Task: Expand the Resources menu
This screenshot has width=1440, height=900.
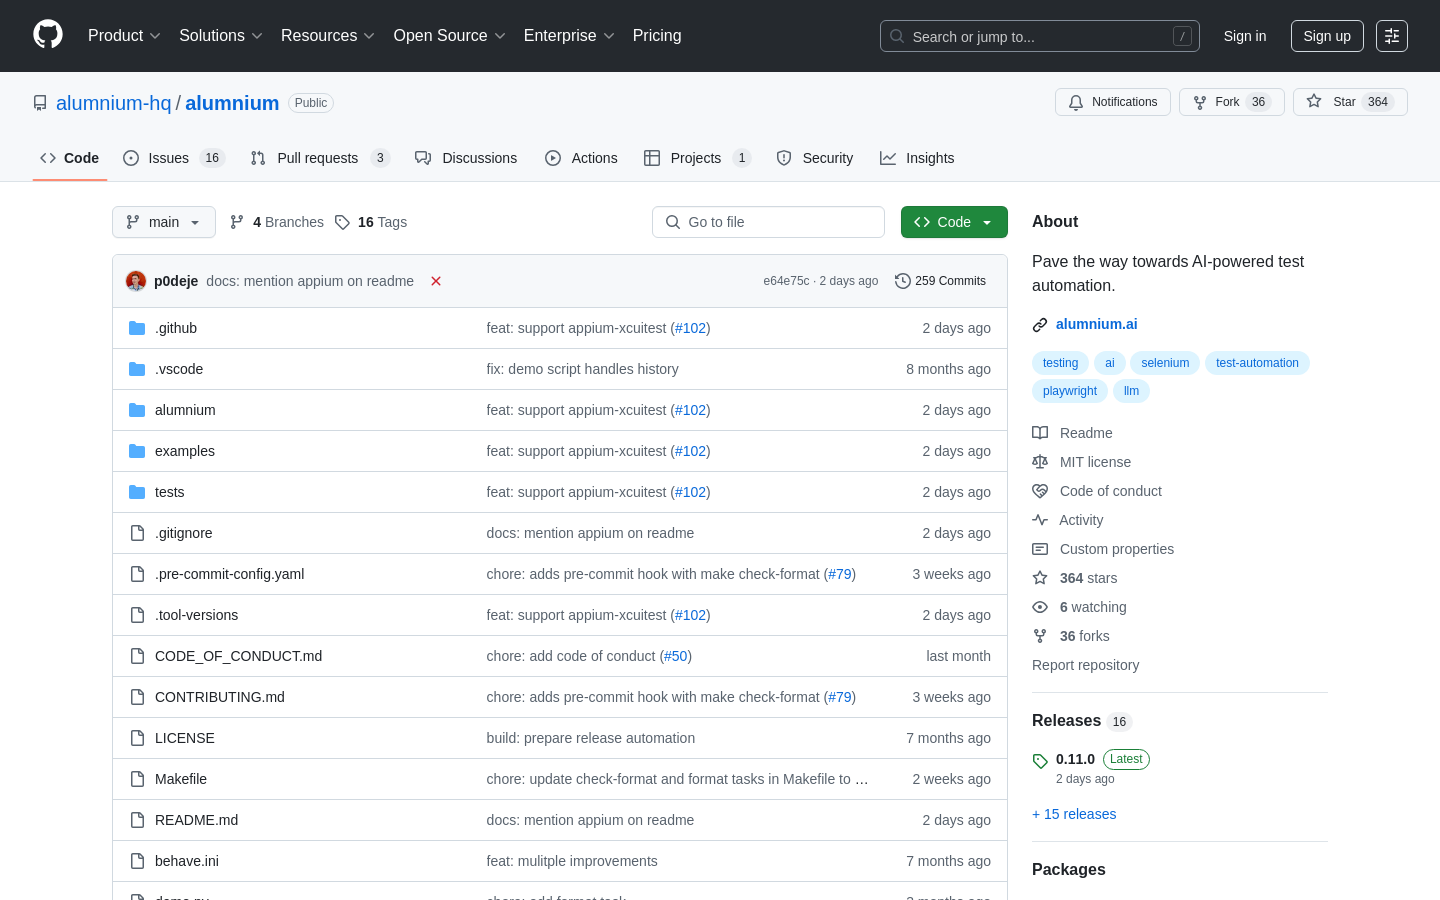Action: [x=328, y=36]
